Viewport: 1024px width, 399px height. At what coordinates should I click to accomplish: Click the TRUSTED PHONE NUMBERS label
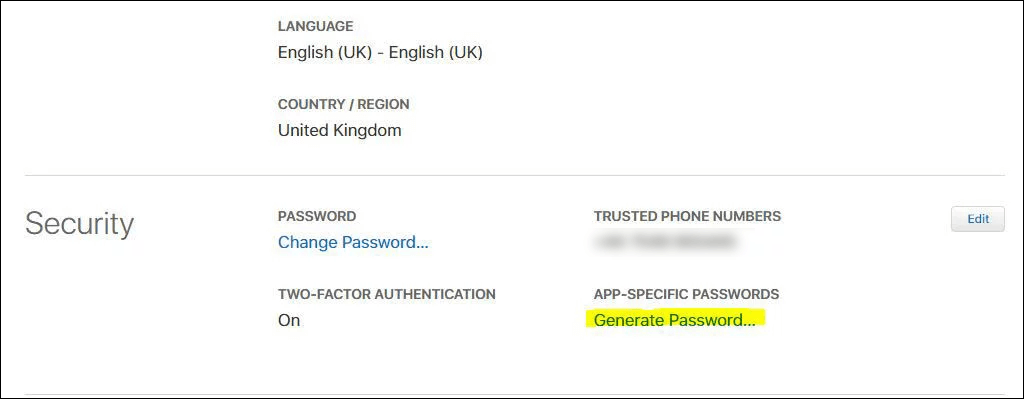coord(687,216)
